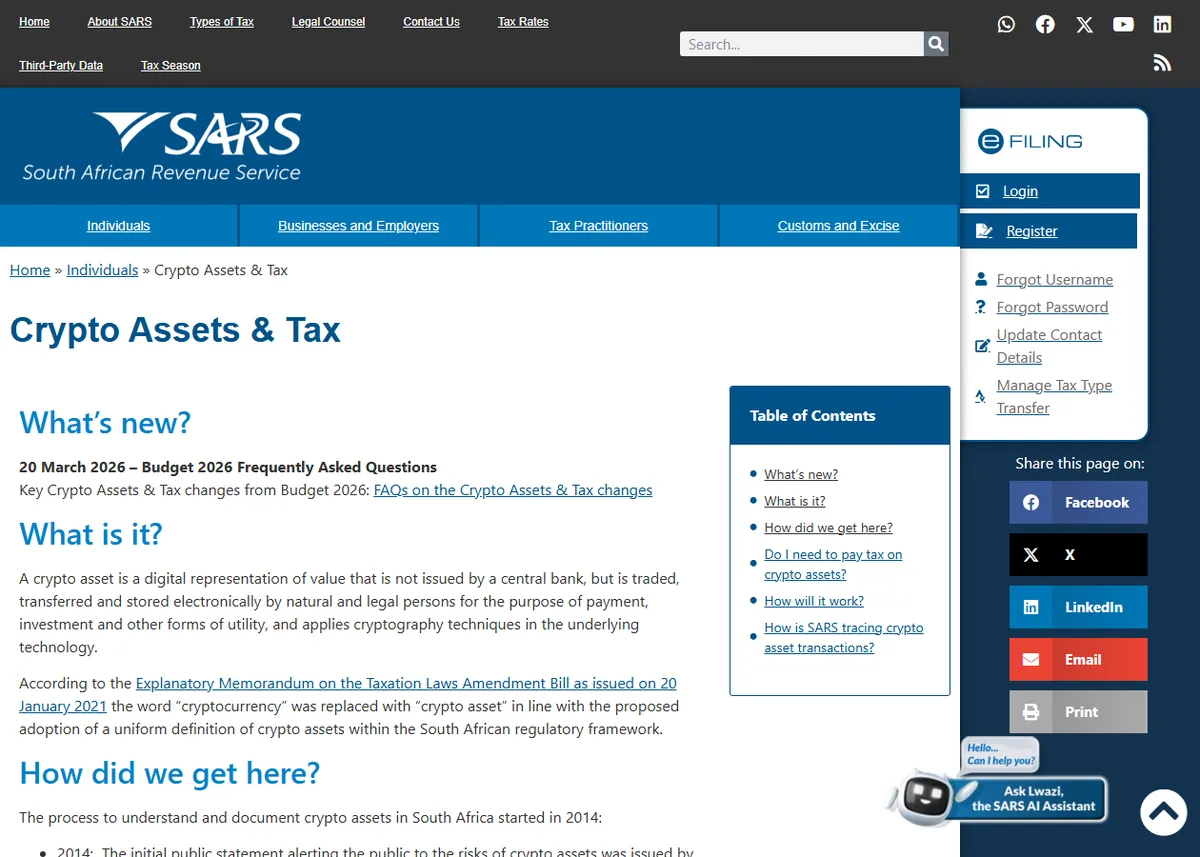
Task: Open the LinkedIn icon in header
Action: pyautogui.click(x=1162, y=24)
